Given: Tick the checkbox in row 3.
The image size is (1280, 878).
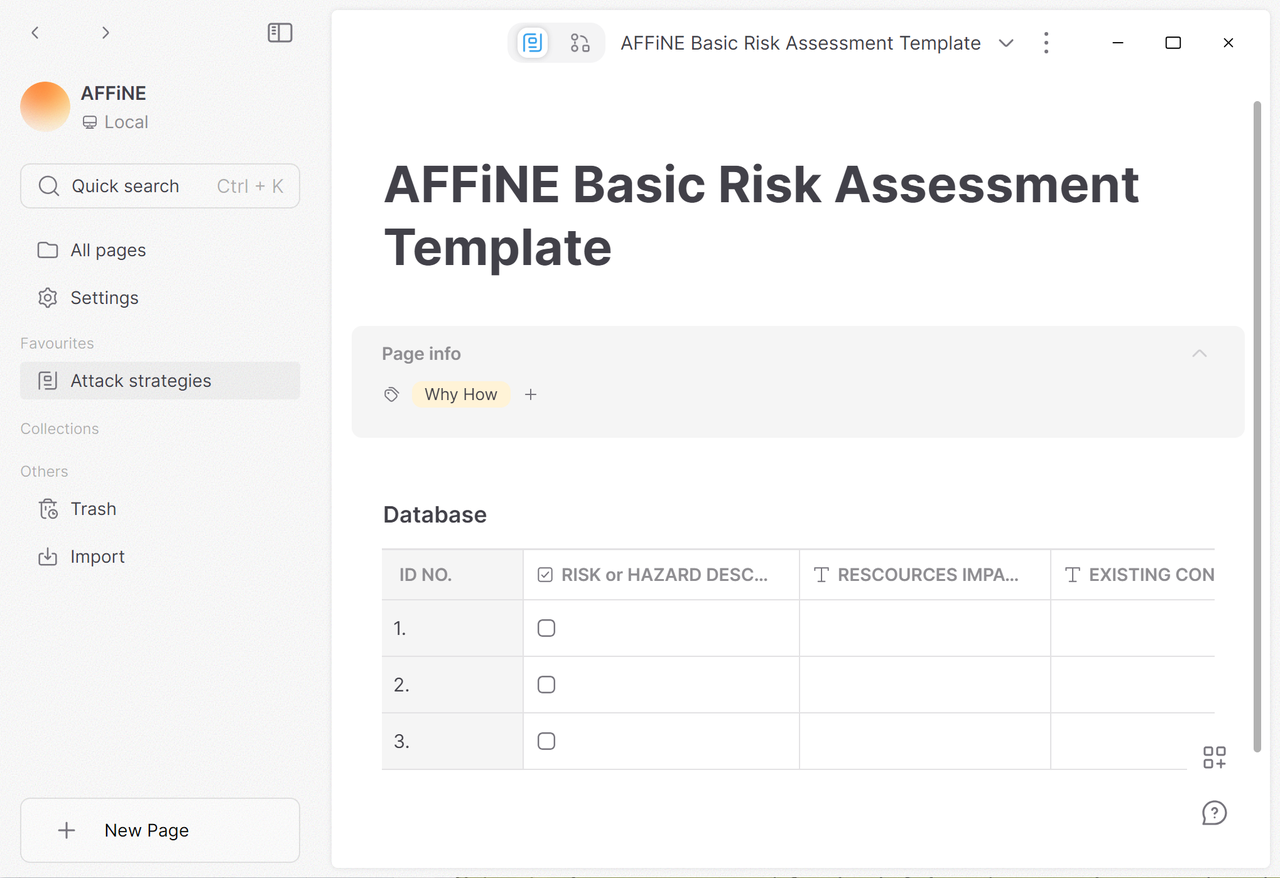Looking at the screenshot, I should 546,741.
